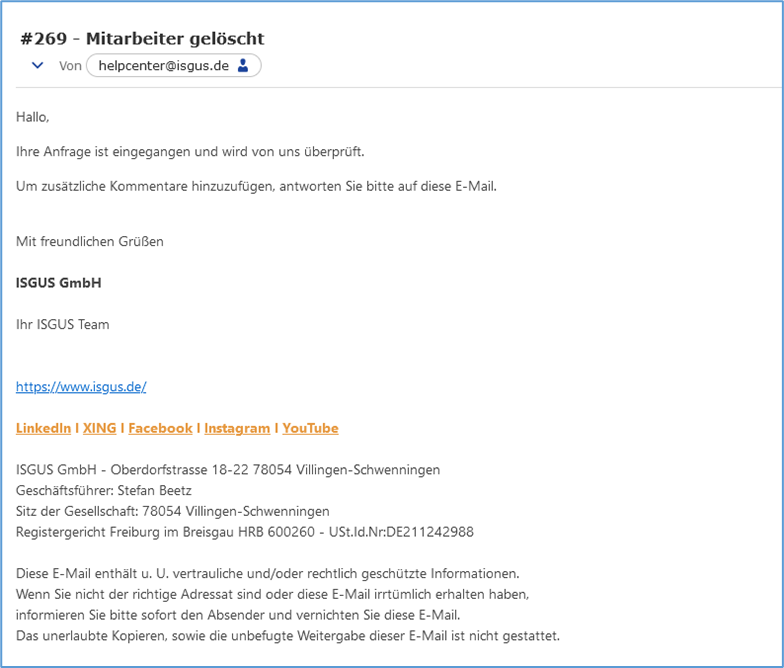Click 'Ihr ISGUS Team'

[x=62, y=324]
